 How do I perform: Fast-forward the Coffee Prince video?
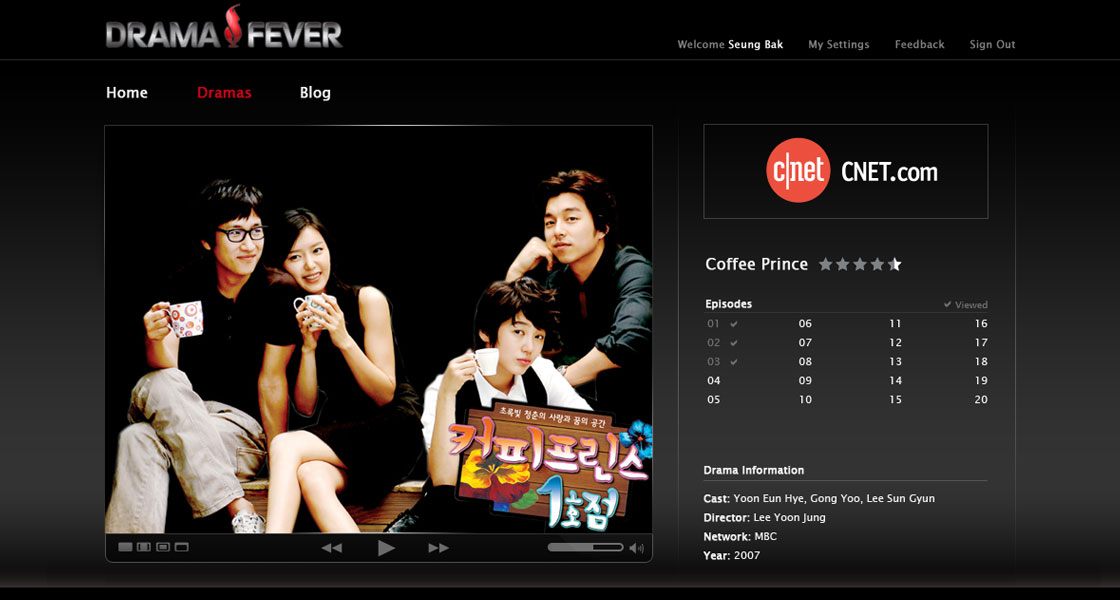click(x=439, y=548)
